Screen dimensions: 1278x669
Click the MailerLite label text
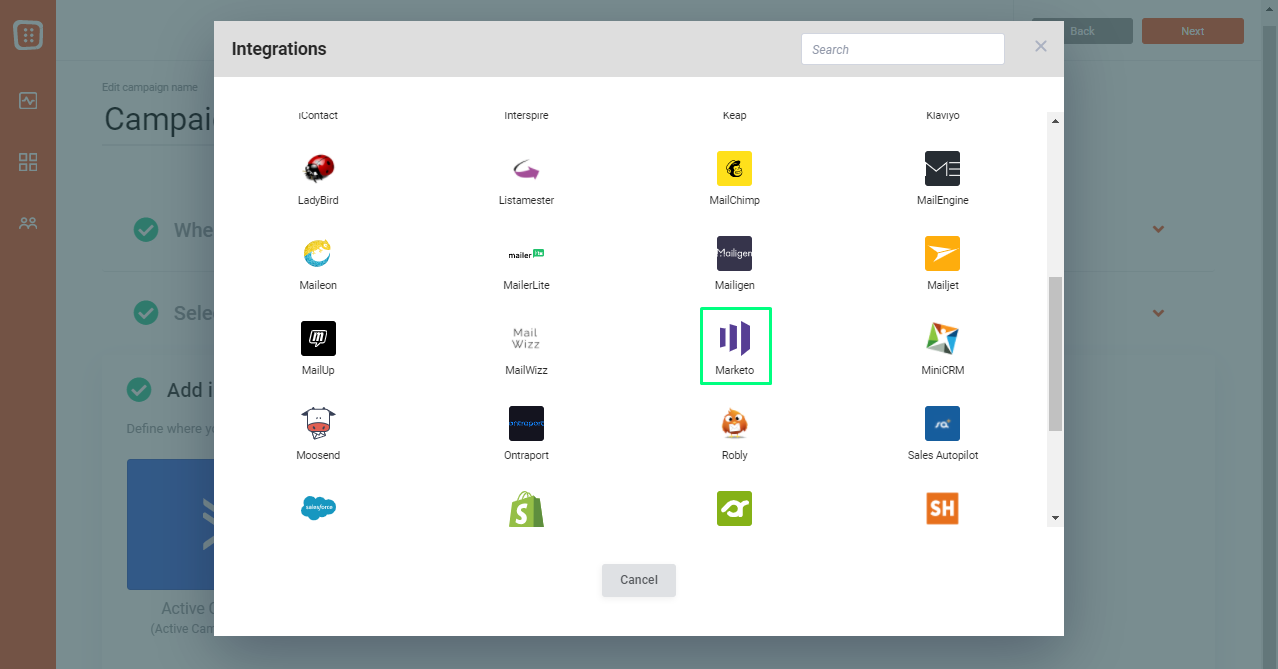tap(526, 285)
